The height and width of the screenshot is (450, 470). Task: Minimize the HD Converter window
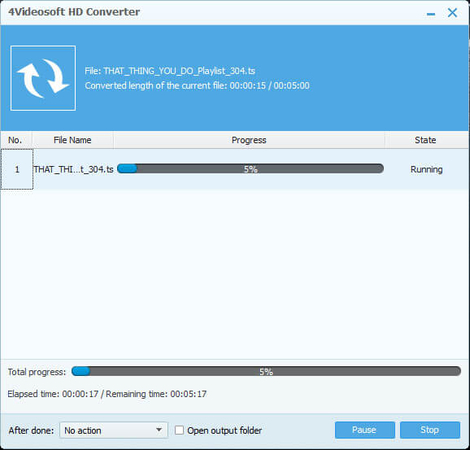click(x=431, y=13)
